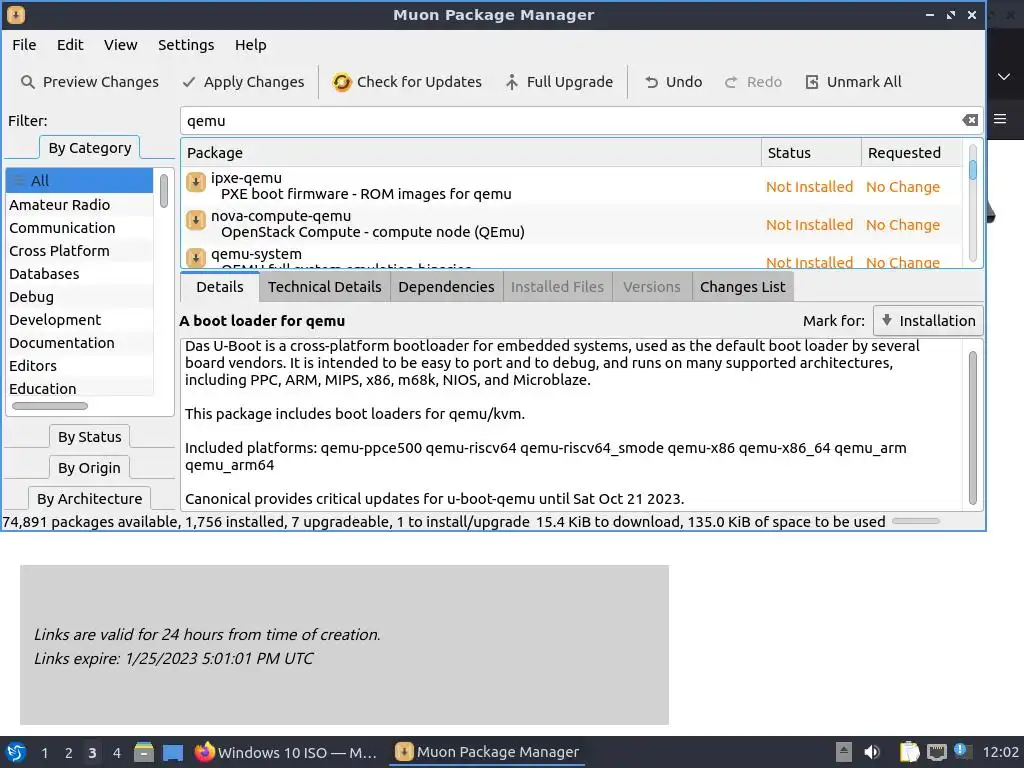
Task: Select the Education category
Action: (x=79, y=389)
